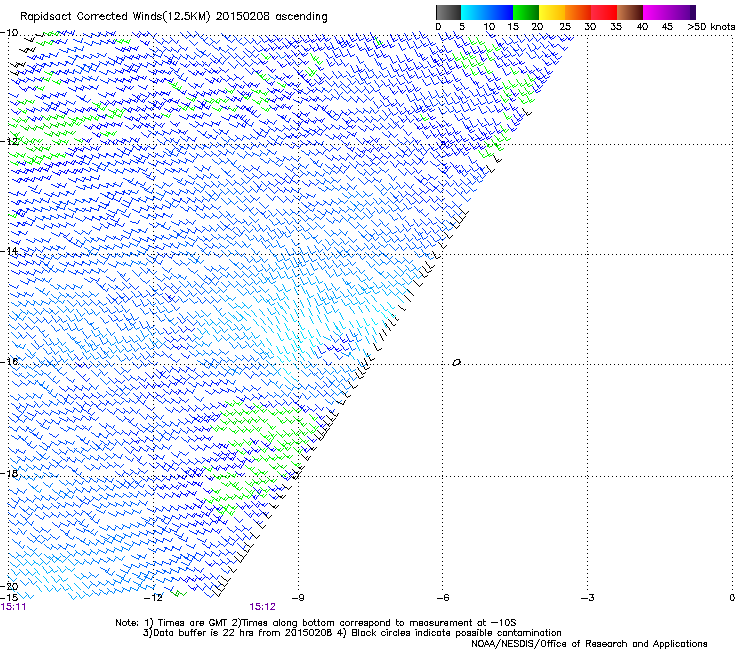
Task: Click the gray 0-5 knots color segment
Action: click(448, 12)
